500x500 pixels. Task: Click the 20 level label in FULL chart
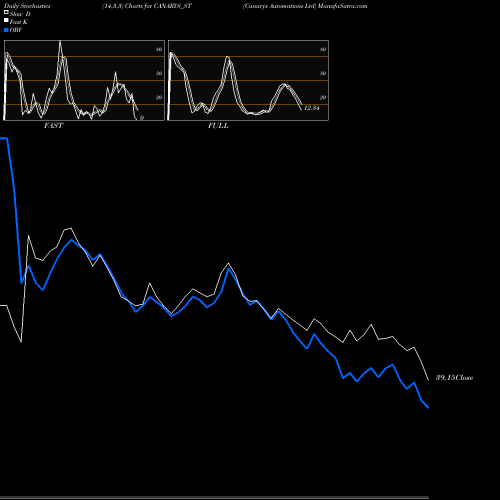tap(323, 97)
